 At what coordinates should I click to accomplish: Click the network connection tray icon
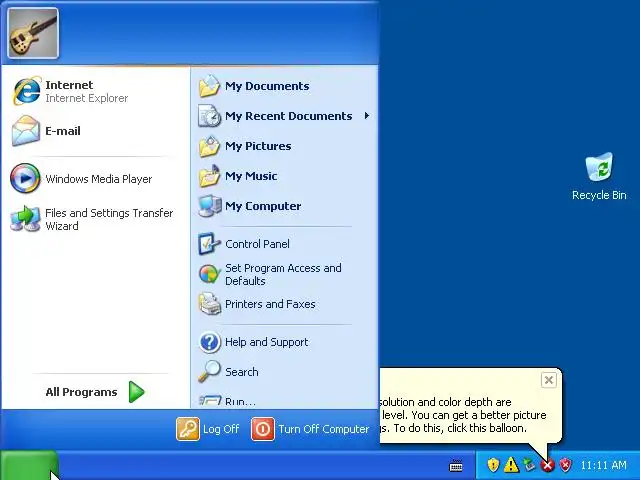point(529,464)
